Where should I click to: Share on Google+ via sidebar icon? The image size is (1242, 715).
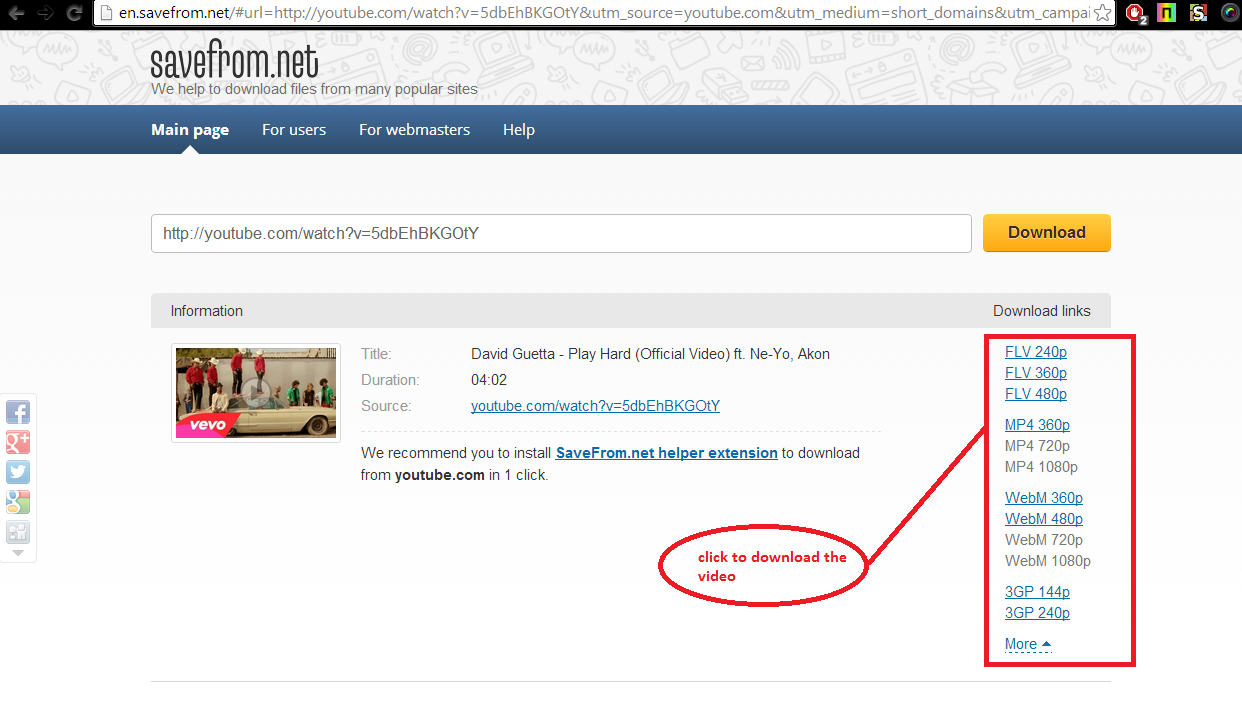(18, 442)
